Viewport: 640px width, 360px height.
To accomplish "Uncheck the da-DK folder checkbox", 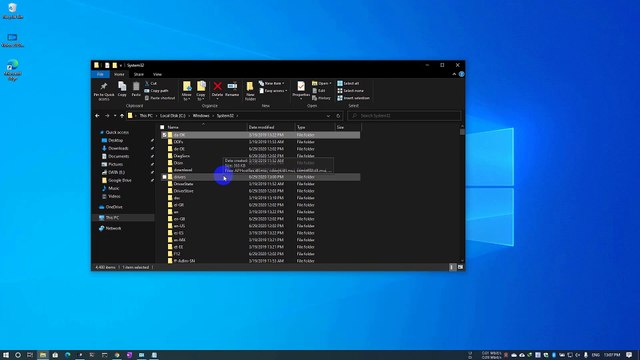I will 164,135.
